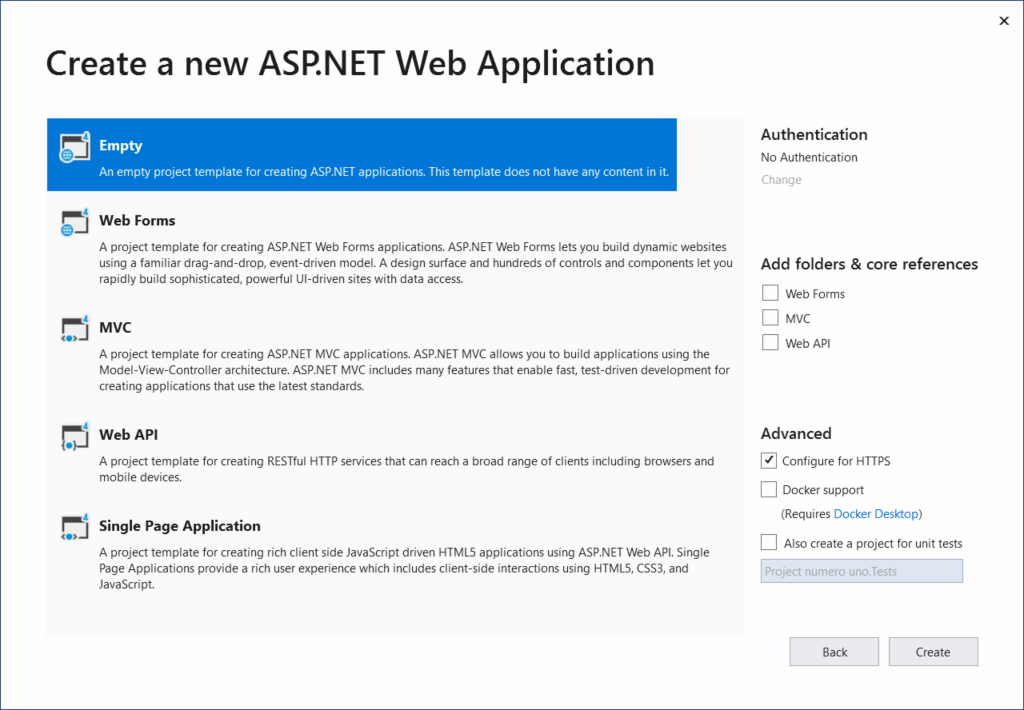The image size is (1024, 710).
Task: Enable the Web Forms folders checkbox
Action: pos(770,293)
